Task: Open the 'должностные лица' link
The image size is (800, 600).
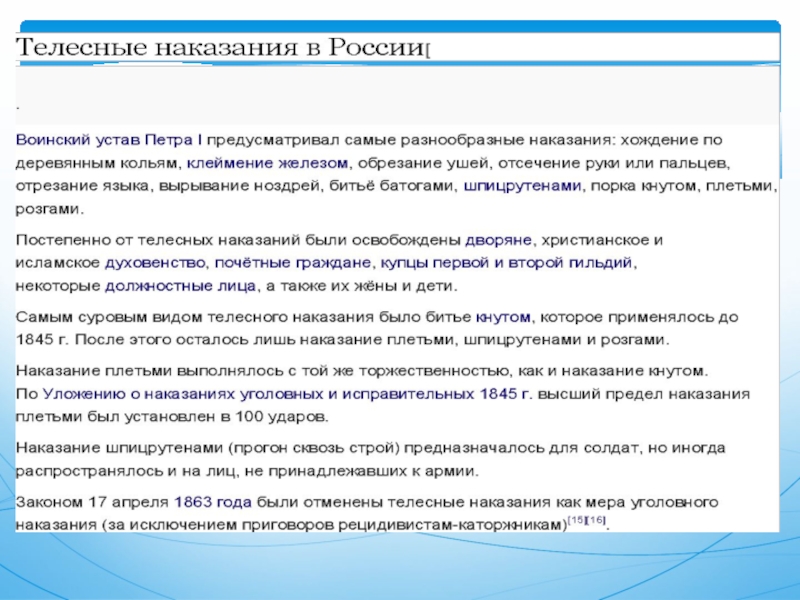Action: pyautogui.click(x=180, y=286)
